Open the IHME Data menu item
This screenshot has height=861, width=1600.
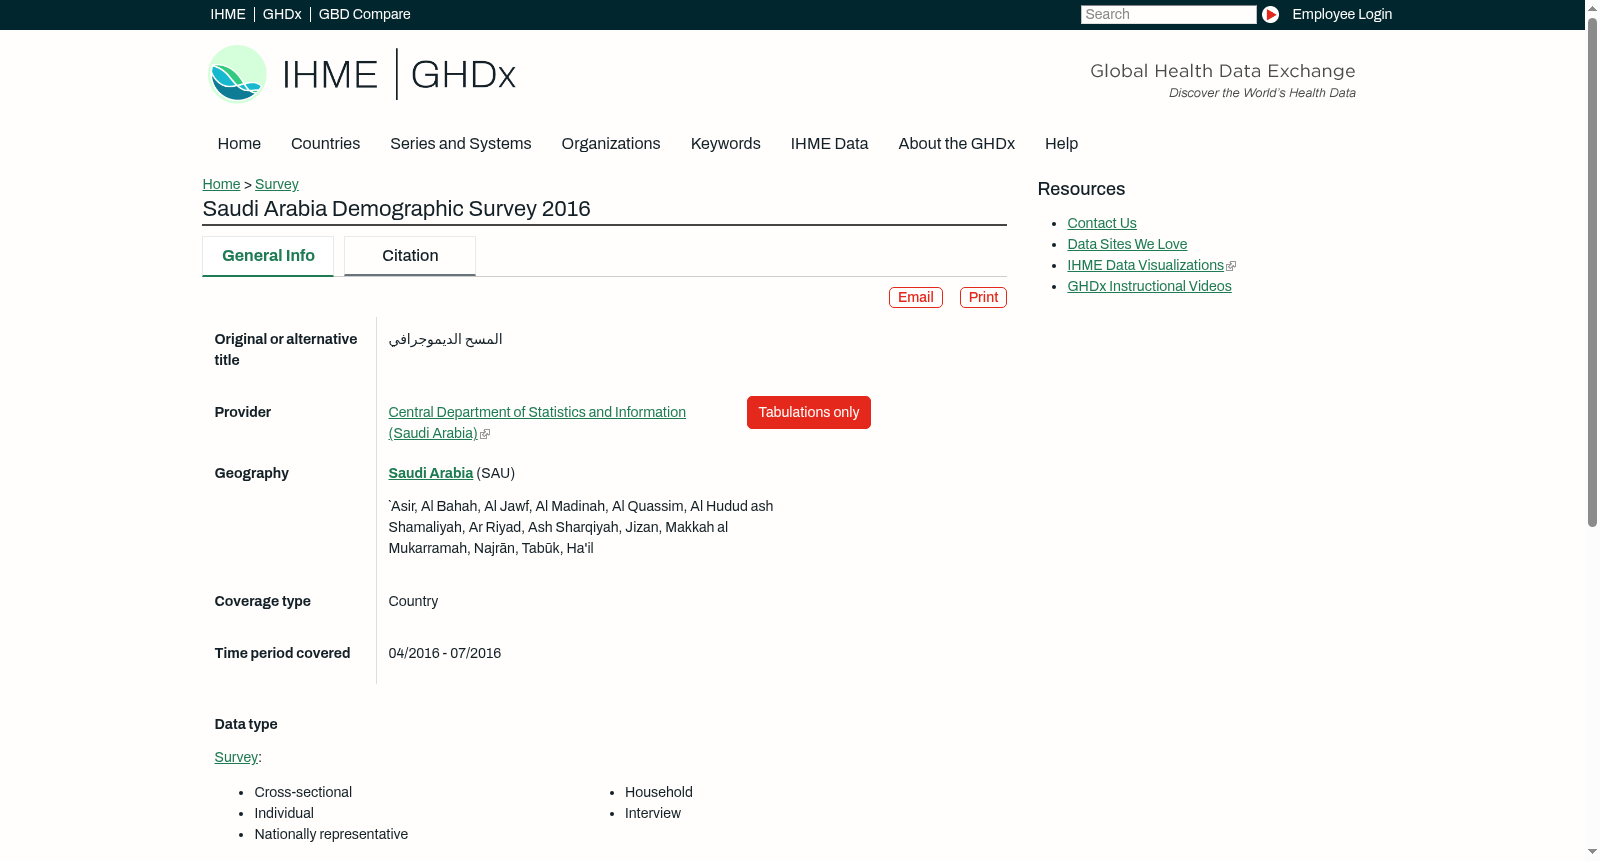coord(830,144)
